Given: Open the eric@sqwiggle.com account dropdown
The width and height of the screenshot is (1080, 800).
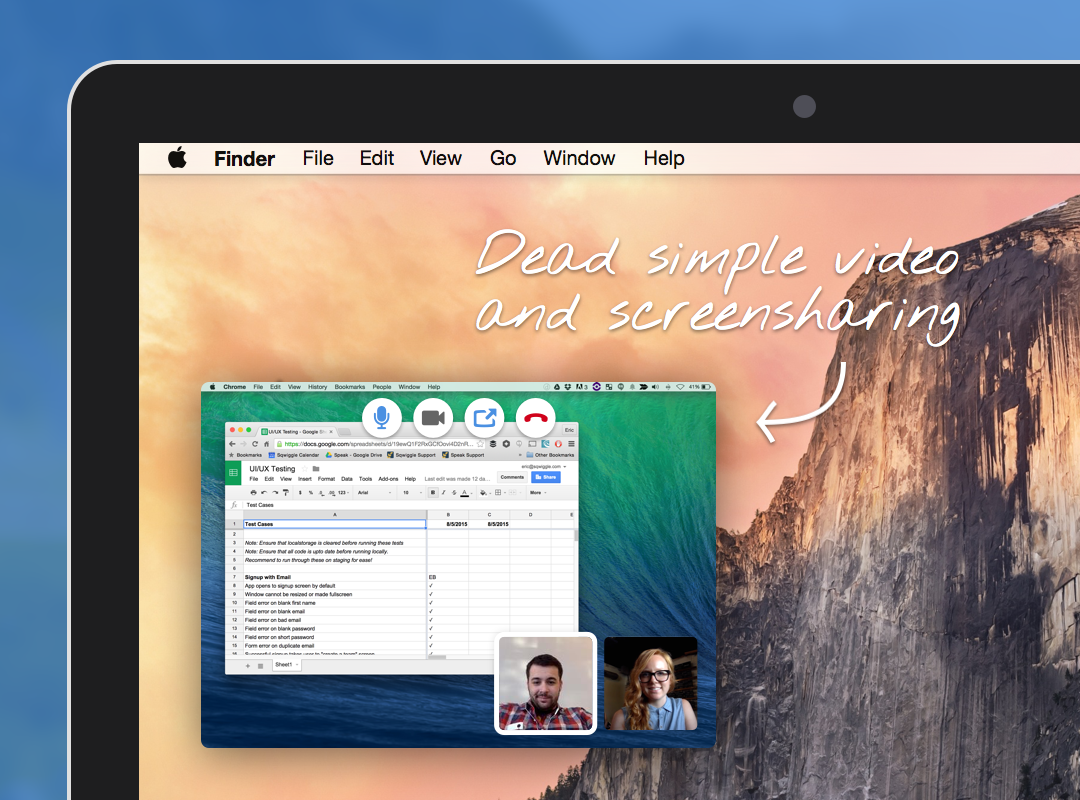Looking at the screenshot, I should [544, 466].
